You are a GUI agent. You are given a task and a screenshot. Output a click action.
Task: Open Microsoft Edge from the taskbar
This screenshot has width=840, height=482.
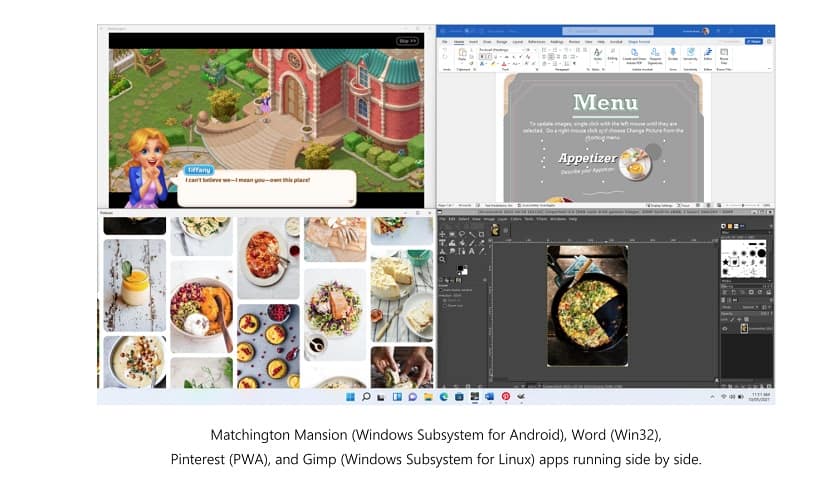point(444,396)
